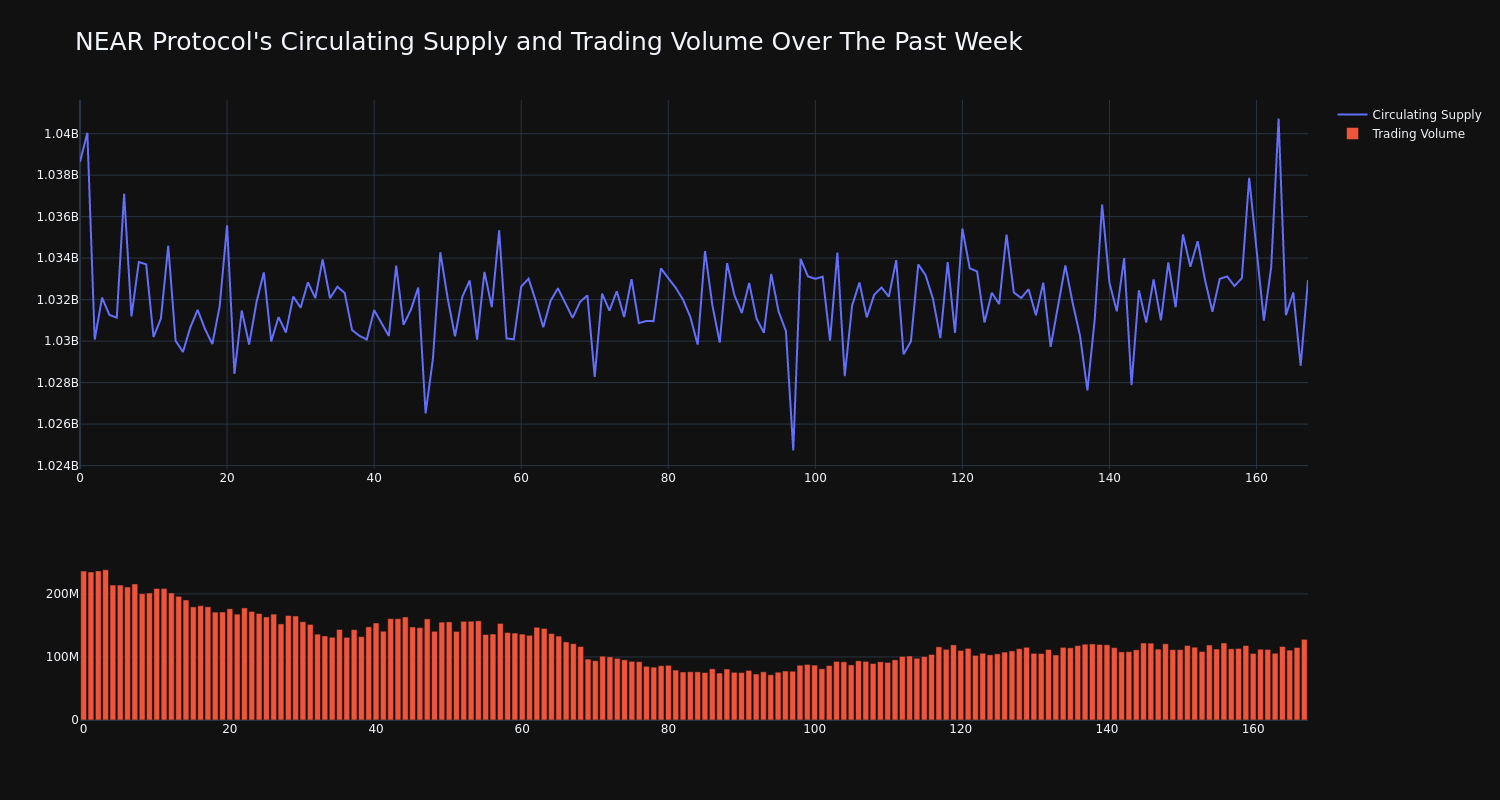This screenshot has height=800, width=1500.
Task: Click the lowest supply dip near hour 97
Action: [793, 449]
